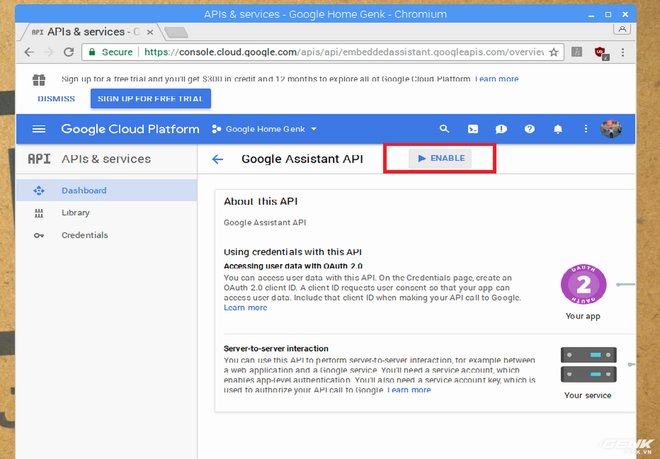Click the 'Using credentials with this API' heading
The height and width of the screenshot is (459, 660).
point(293,252)
